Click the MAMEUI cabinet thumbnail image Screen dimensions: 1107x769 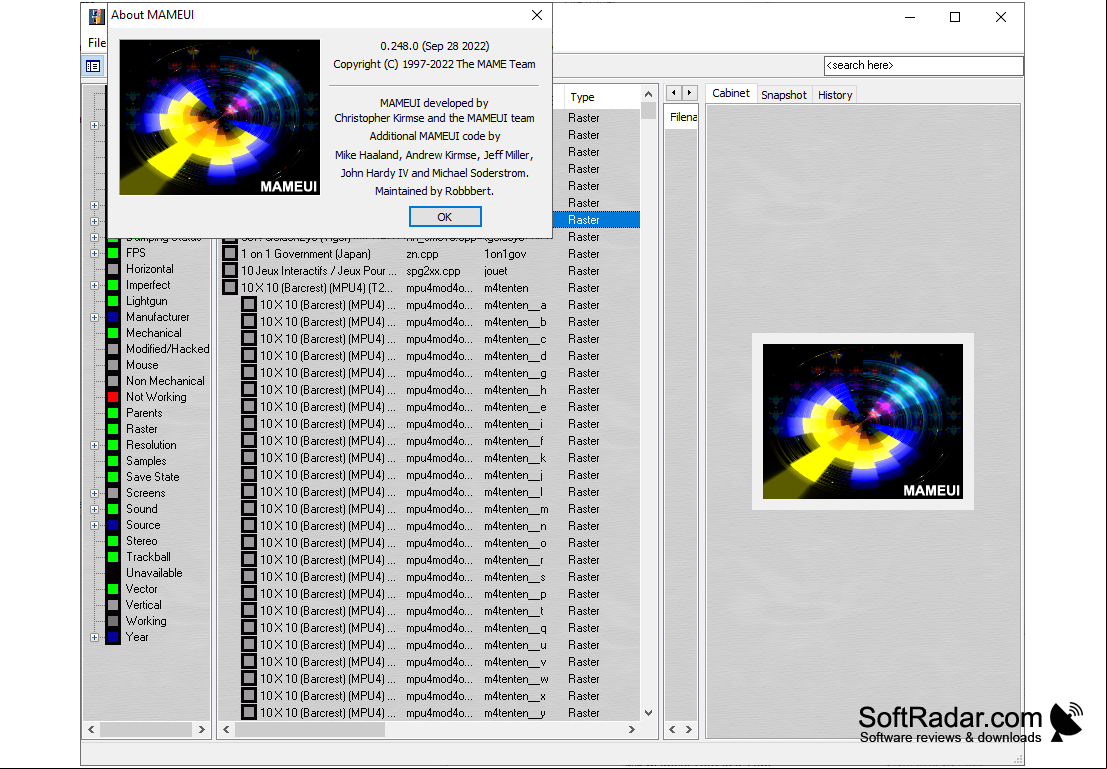(x=863, y=422)
